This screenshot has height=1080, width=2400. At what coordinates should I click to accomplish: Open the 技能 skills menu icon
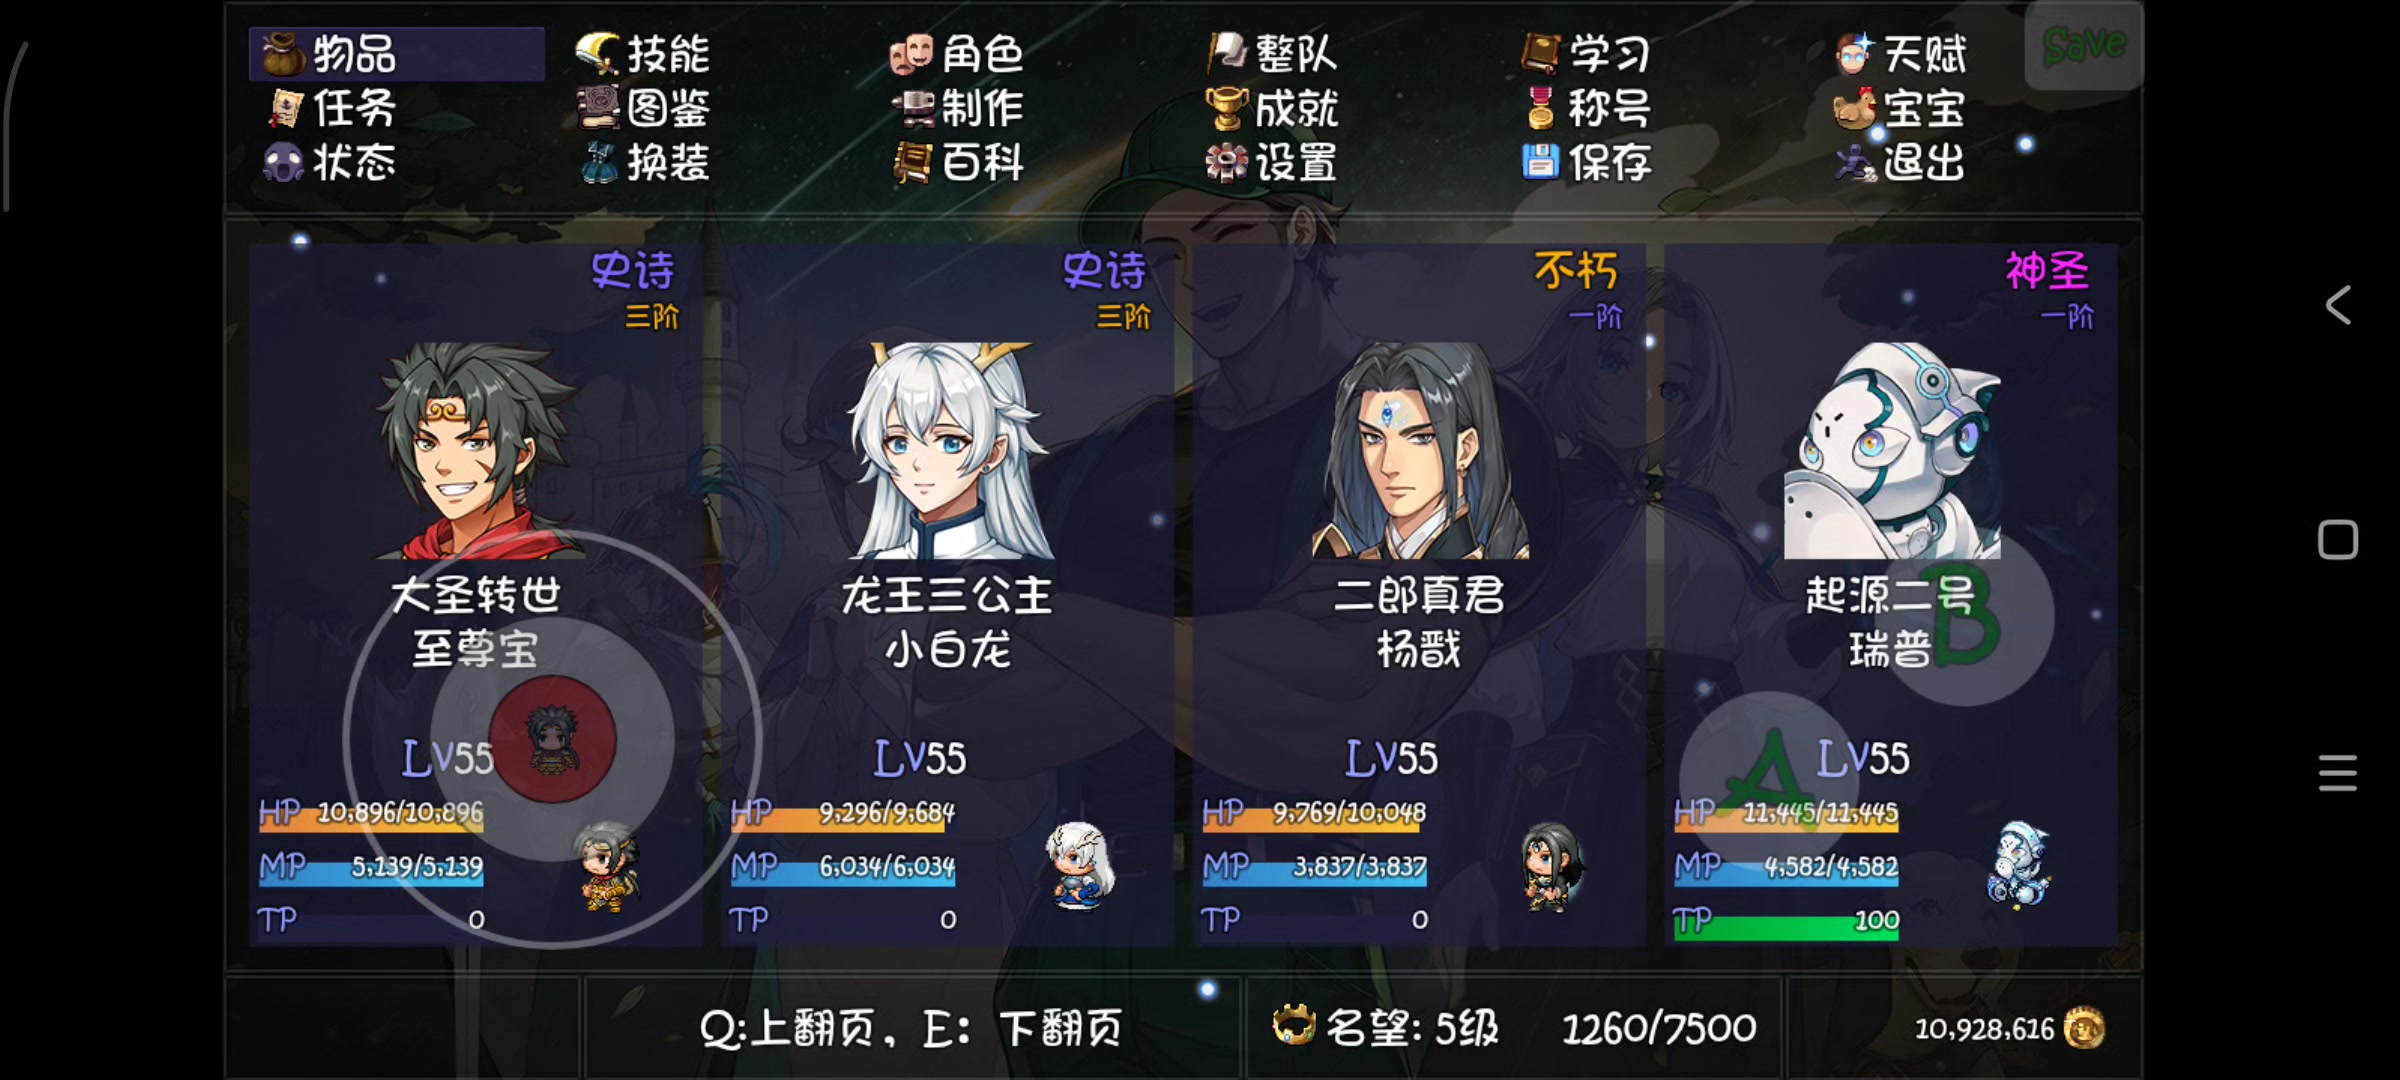coord(599,54)
